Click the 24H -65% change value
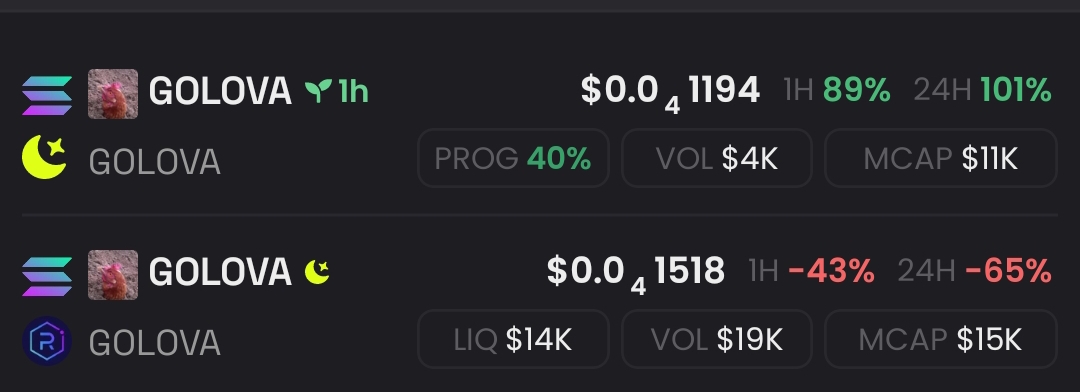Viewport: 1080px width, 392px height. pos(1008,271)
